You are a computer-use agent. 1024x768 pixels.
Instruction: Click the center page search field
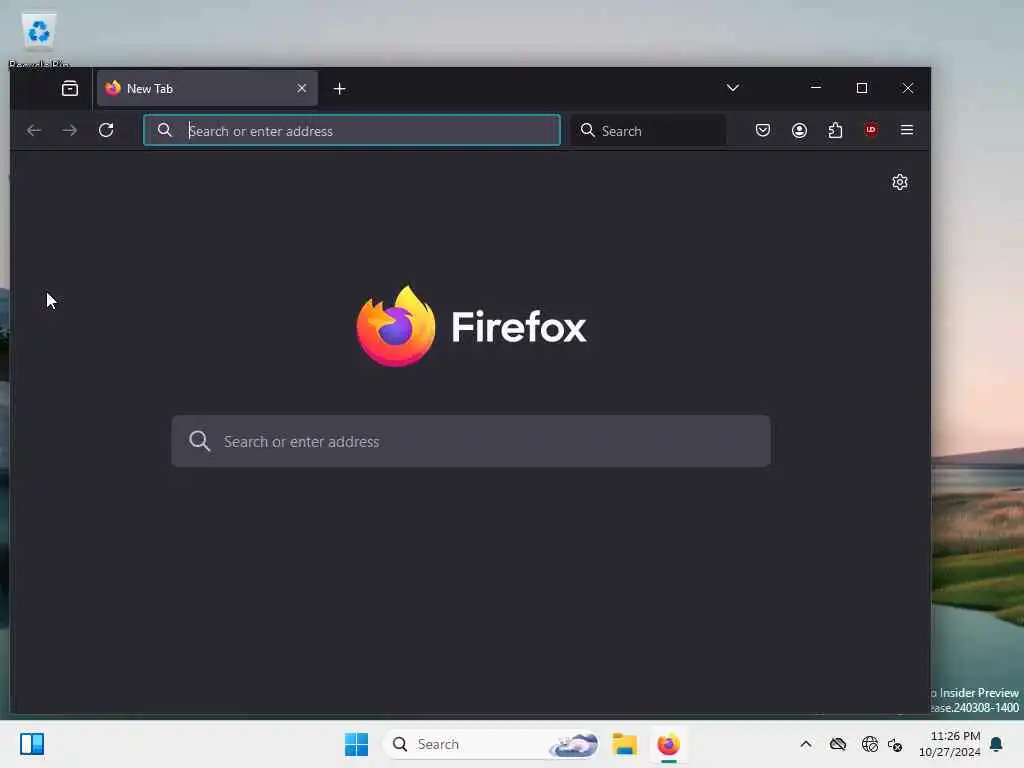coord(471,441)
